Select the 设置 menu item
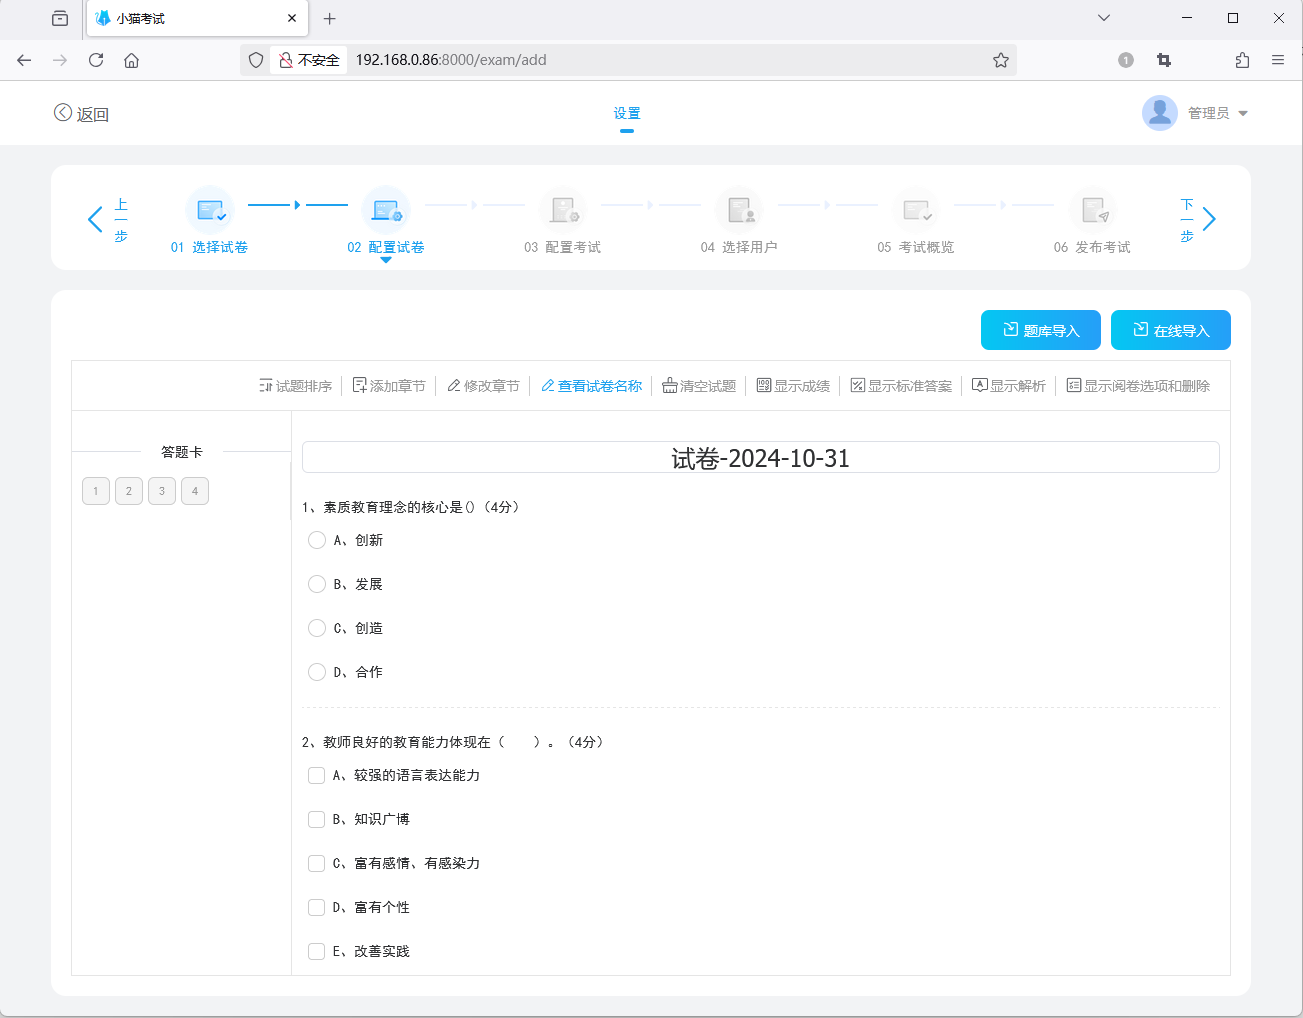1303x1018 pixels. (x=626, y=113)
